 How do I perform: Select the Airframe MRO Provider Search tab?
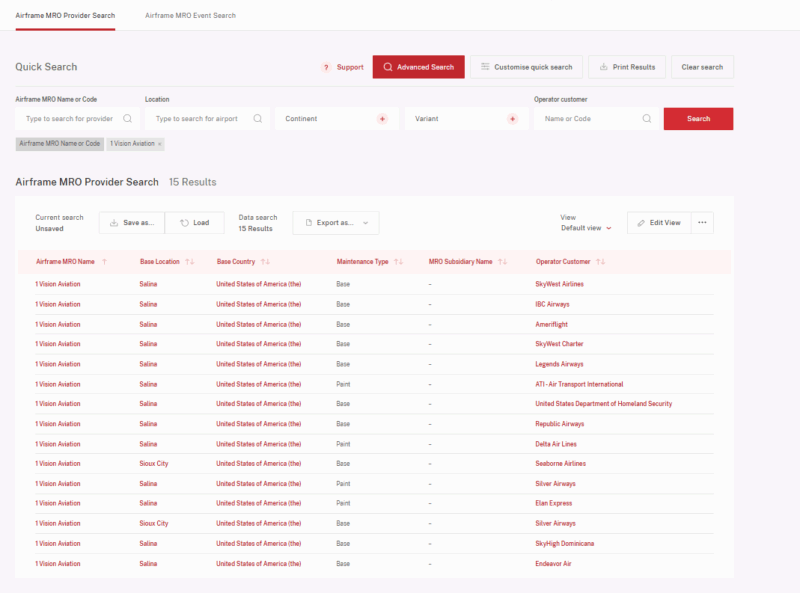tap(65, 16)
